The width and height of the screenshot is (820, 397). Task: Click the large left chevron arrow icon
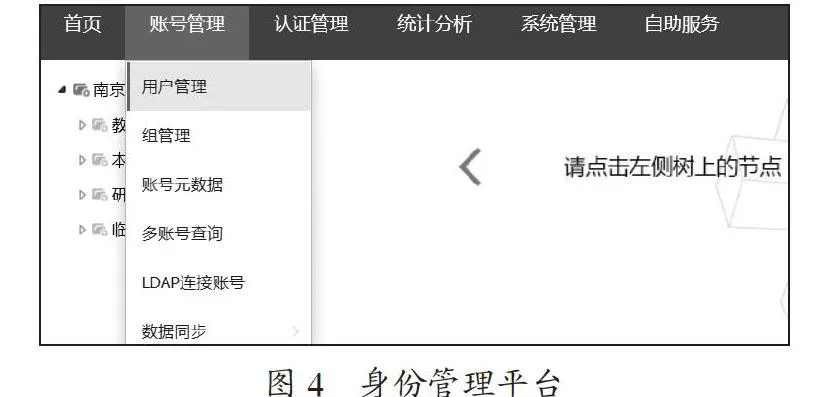pos(470,167)
